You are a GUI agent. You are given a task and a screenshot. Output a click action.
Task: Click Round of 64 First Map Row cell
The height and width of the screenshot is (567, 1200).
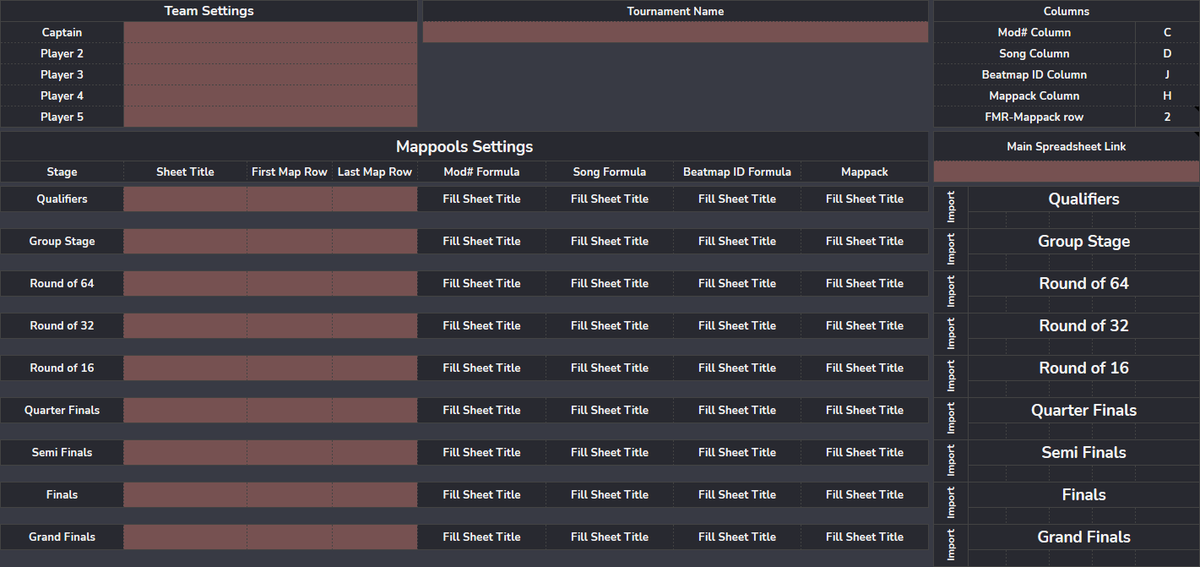[x=290, y=283]
